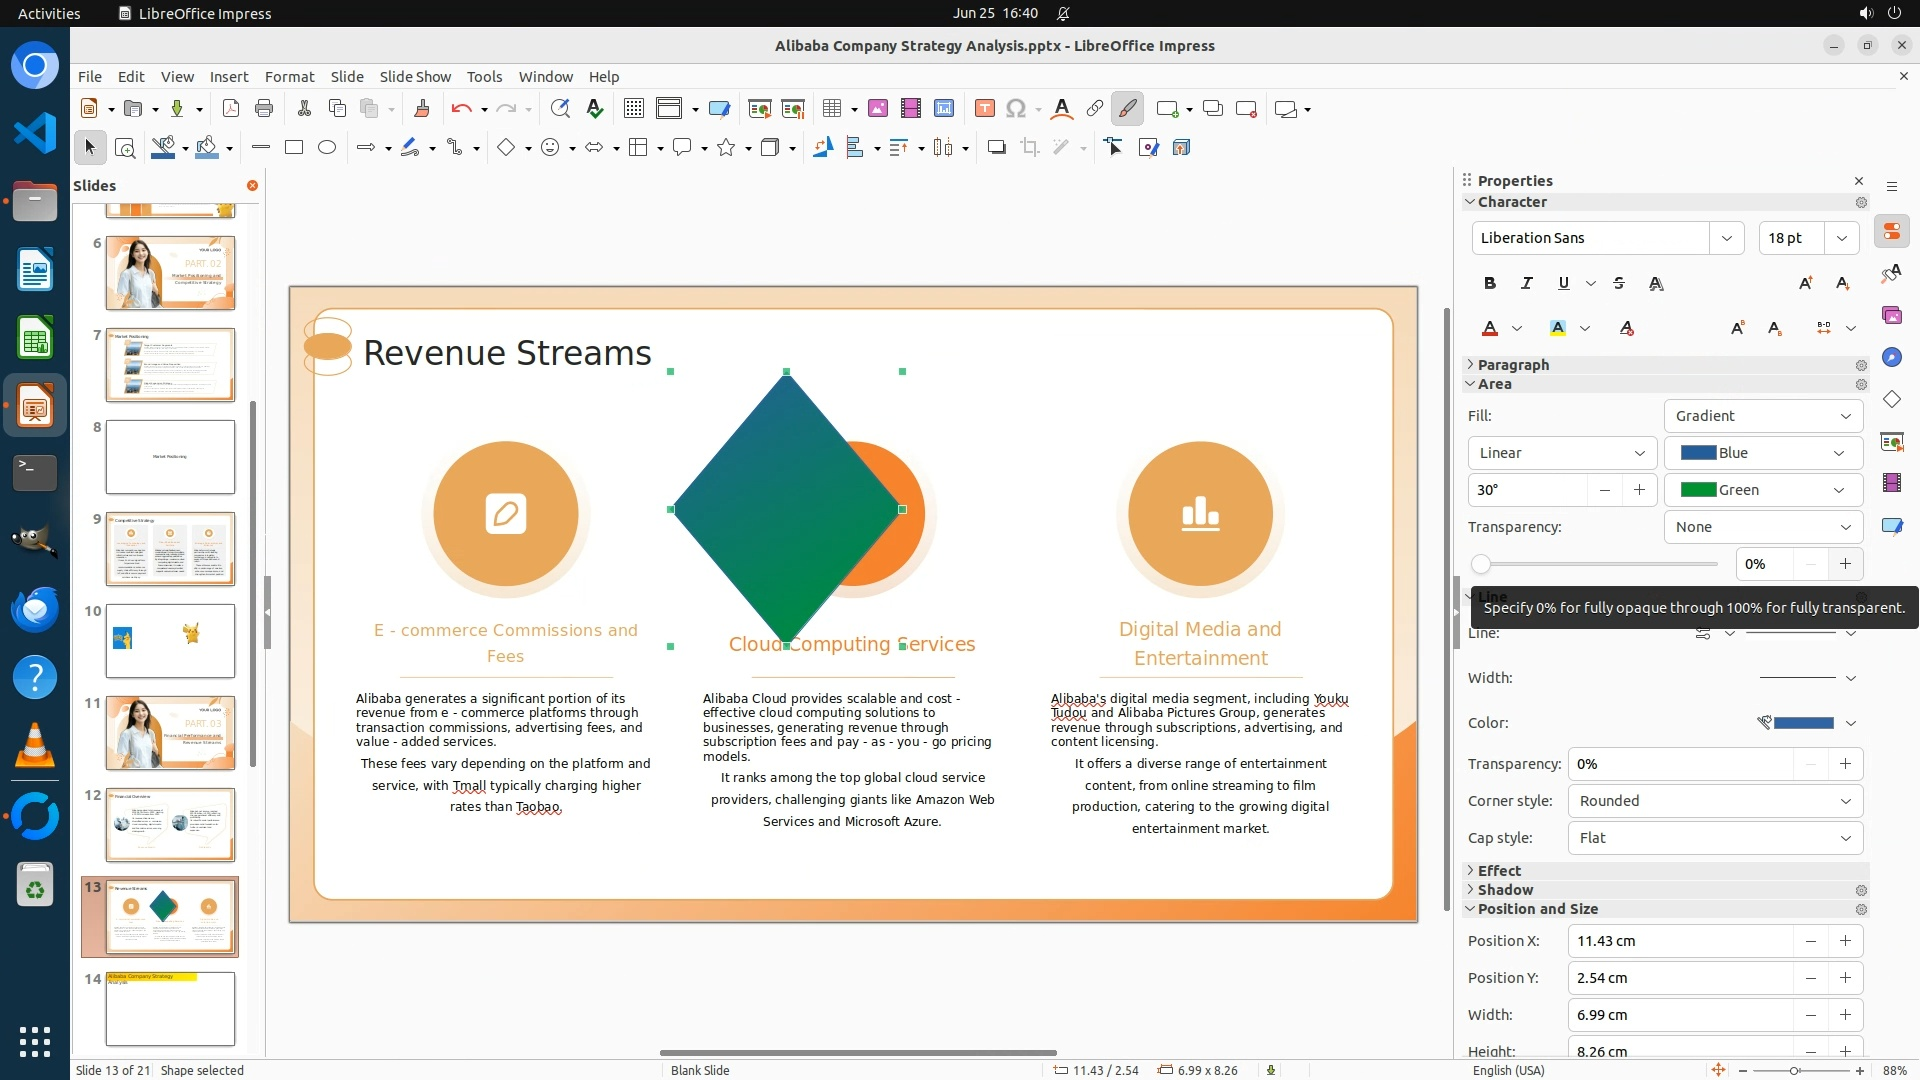Image resolution: width=1920 pixels, height=1080 pixels.
Task: Toggle Bold in Character panel
Action: 1490,284
